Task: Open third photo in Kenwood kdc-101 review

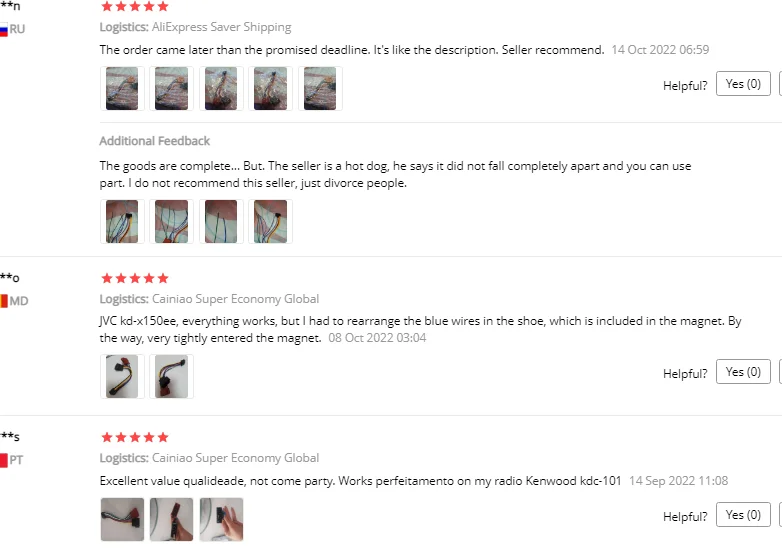Action: [x=221, y=520]
